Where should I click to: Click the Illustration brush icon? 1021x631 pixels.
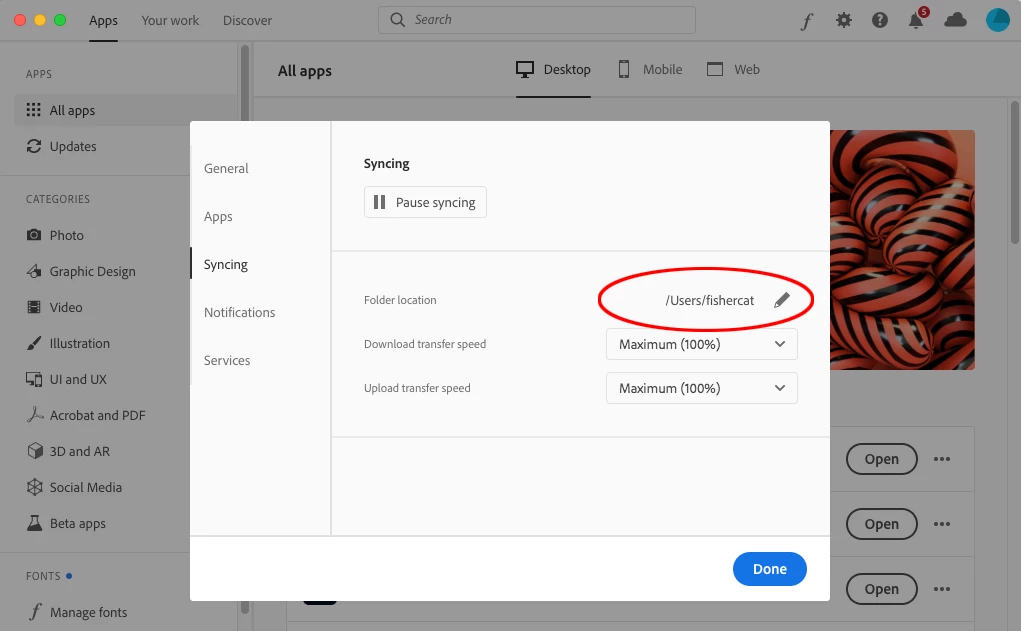[34, 343]
